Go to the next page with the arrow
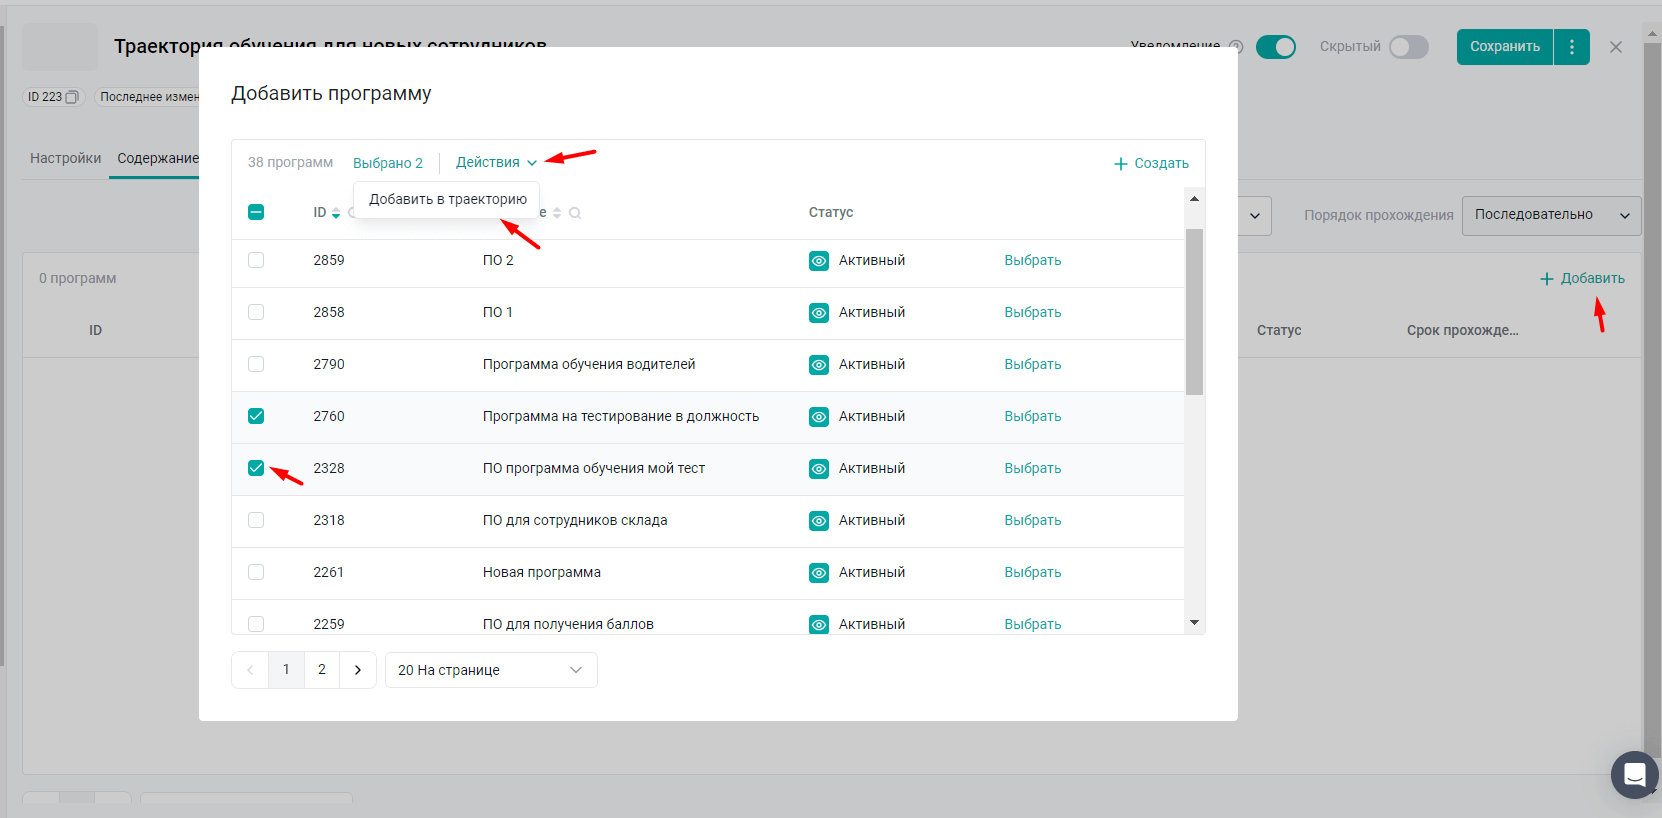Image resolution: width=1662 pixels, height=818 pixels. (358, 670)
